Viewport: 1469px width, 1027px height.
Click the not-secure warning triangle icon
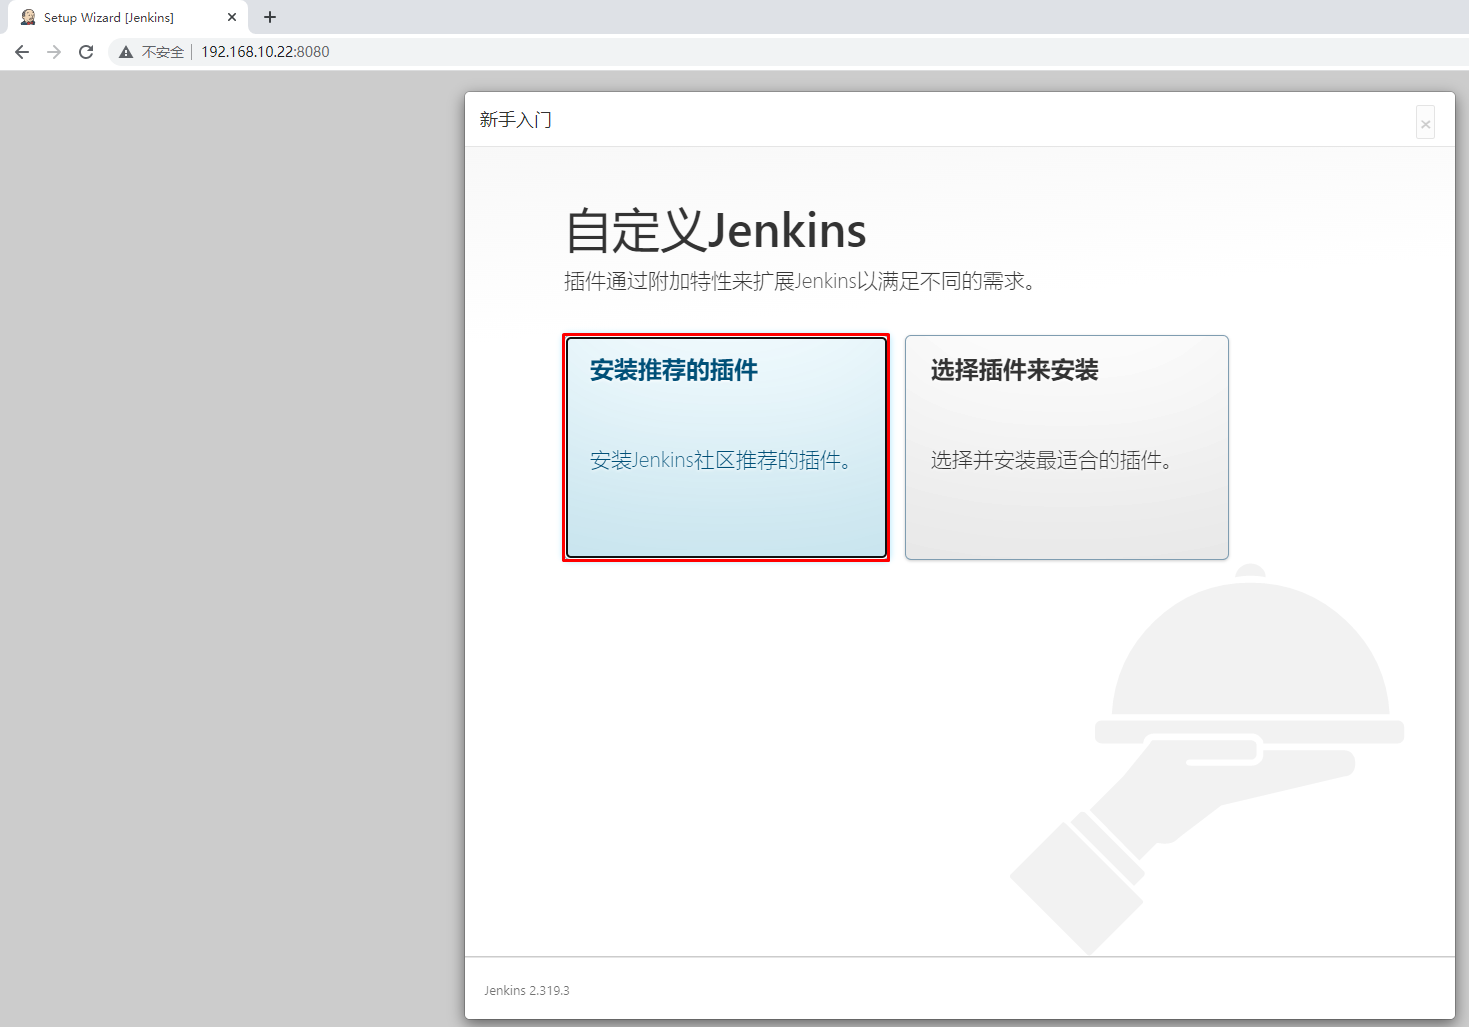click(x=126, y=52)
